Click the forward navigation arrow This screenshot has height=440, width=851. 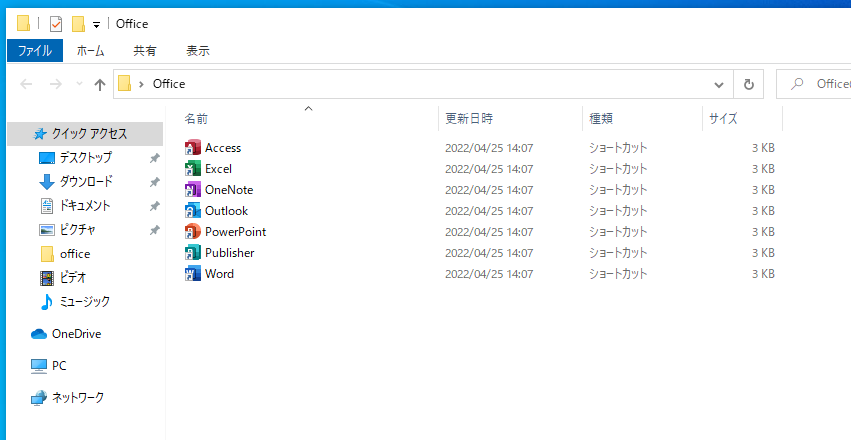click(55, 84)
